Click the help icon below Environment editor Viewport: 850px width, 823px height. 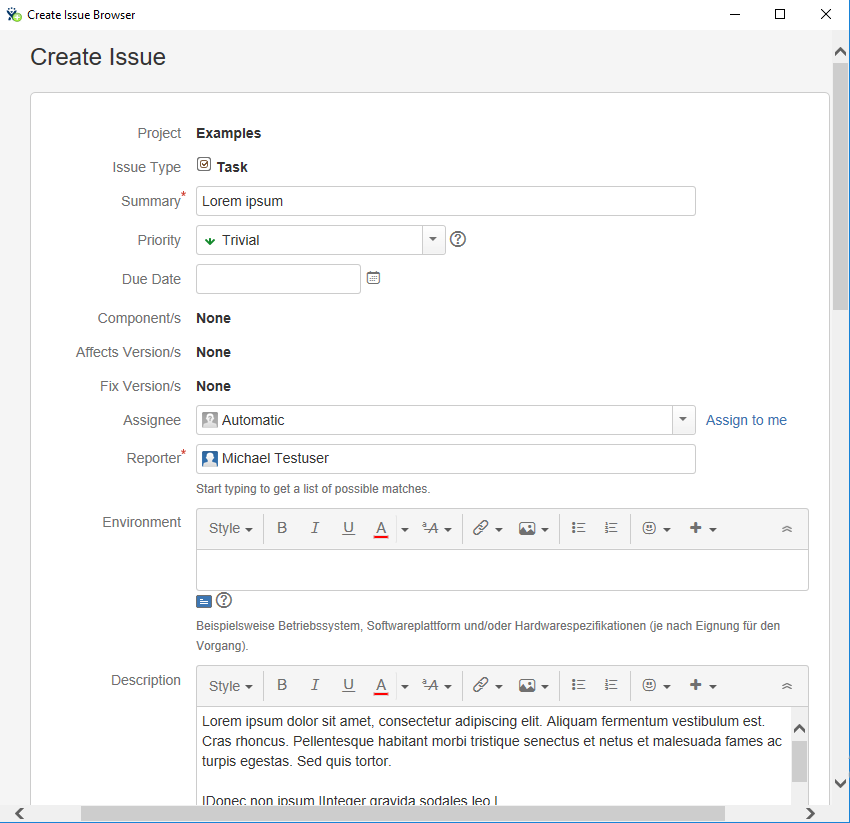click(224, 600)
